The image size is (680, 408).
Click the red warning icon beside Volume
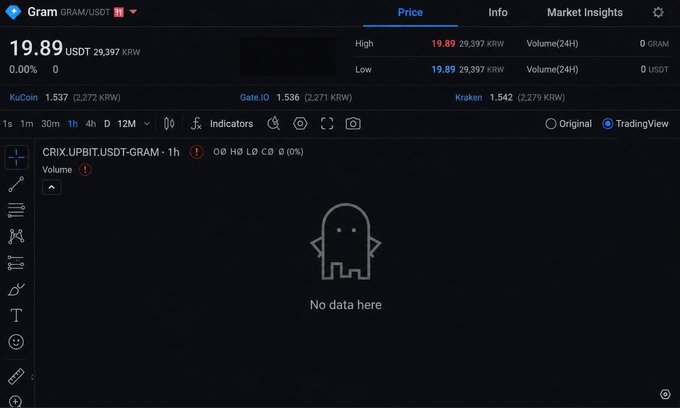(85, 170)
